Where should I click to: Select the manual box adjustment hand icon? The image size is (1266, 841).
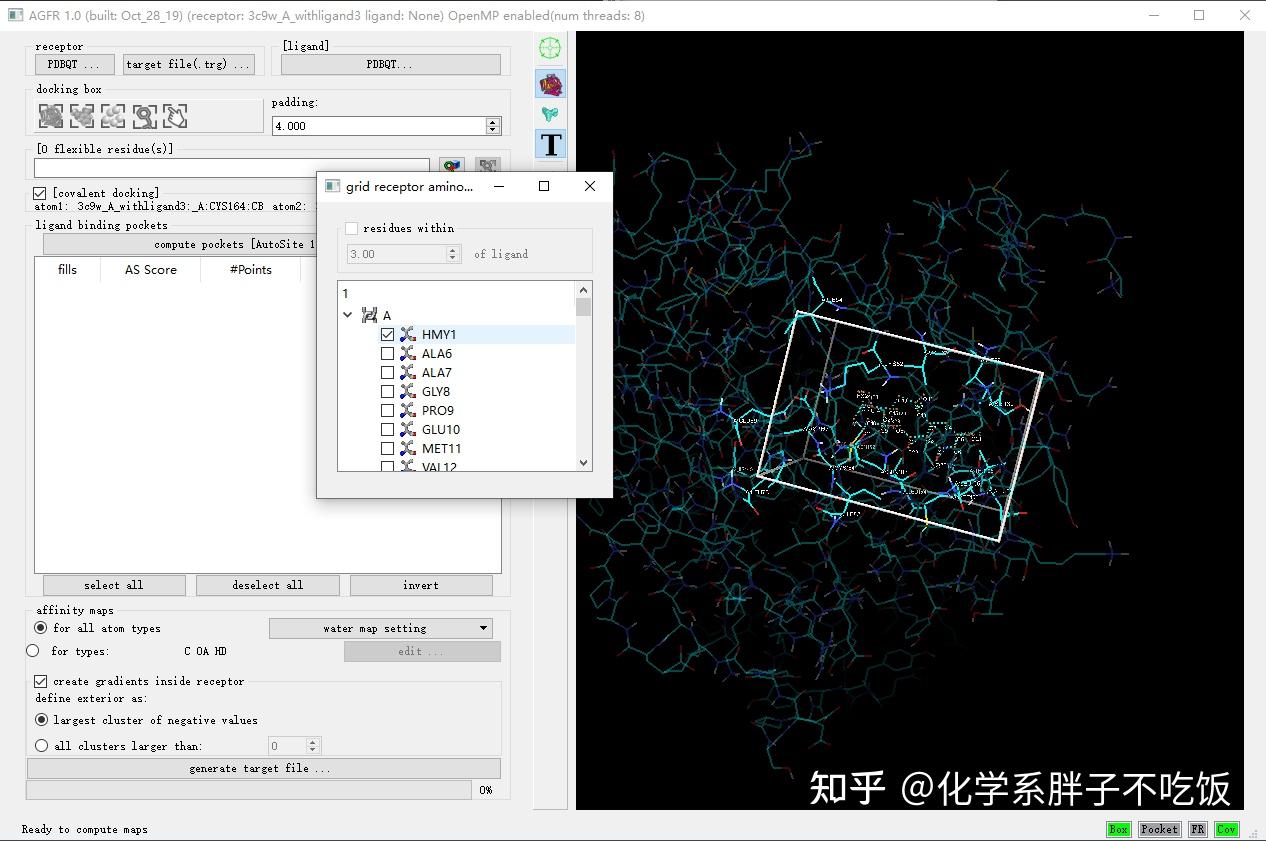173,116
